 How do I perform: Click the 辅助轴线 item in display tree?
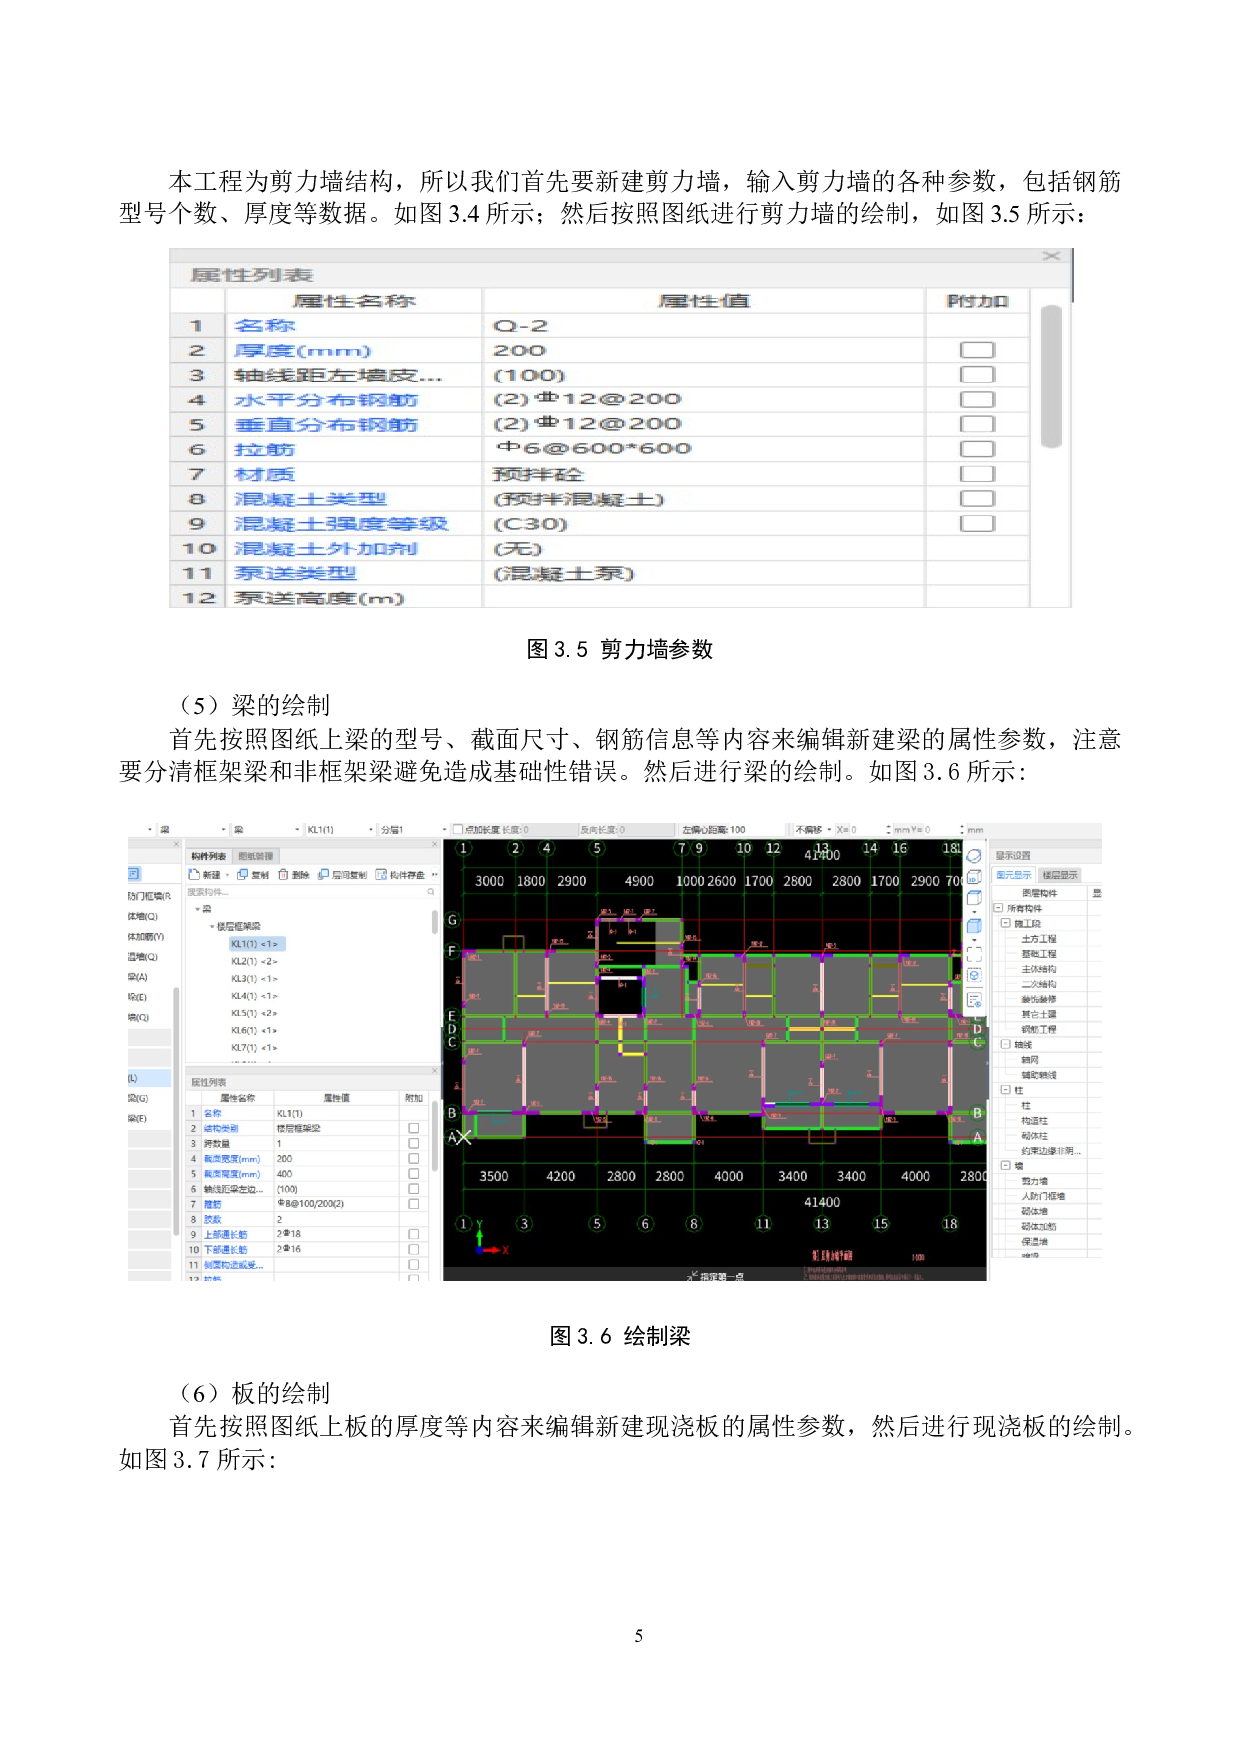click(1038, 1075)
